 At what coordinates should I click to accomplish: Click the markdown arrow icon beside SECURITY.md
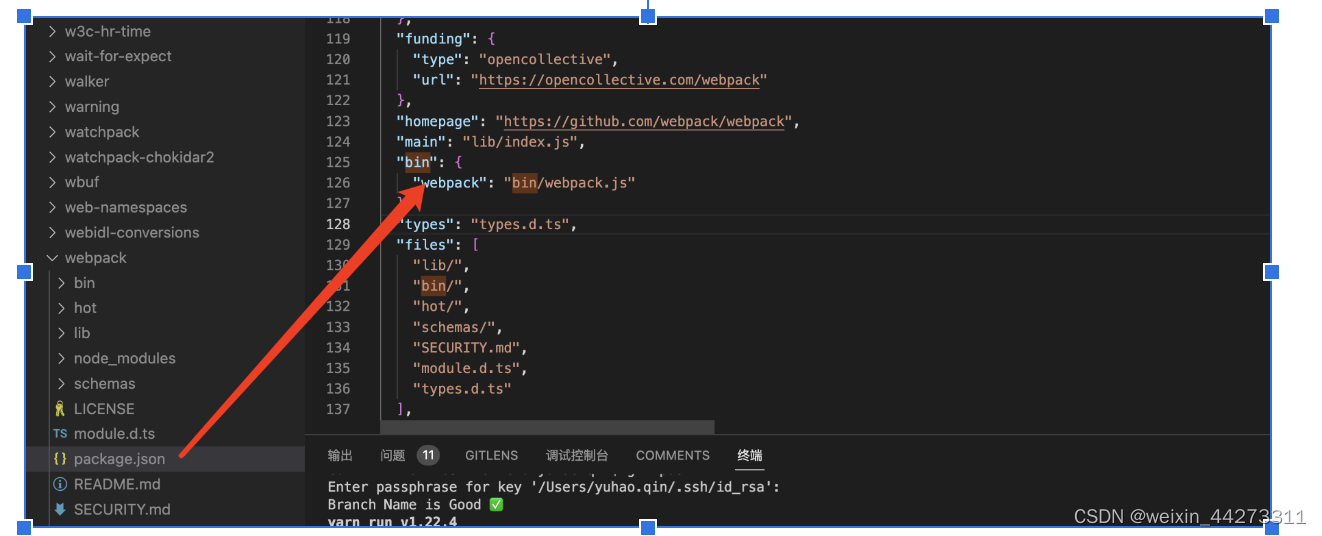pos(60,509)
